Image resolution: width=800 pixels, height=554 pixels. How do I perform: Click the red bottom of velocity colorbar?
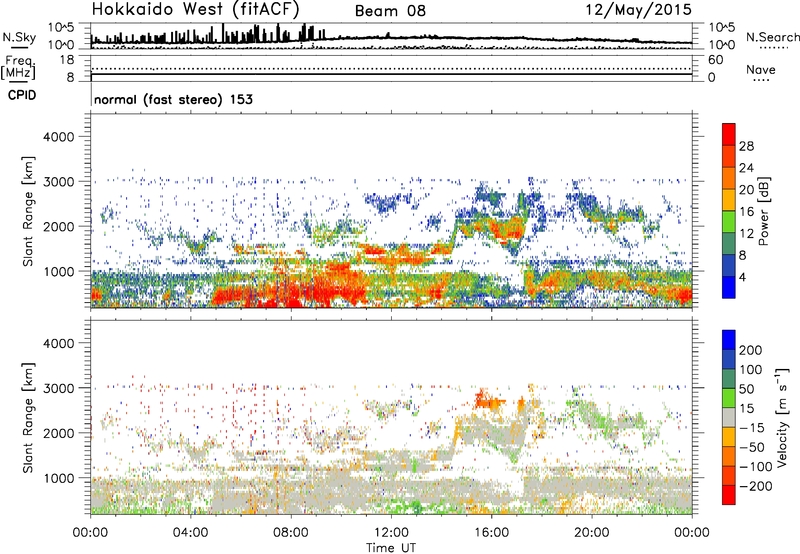729,495
